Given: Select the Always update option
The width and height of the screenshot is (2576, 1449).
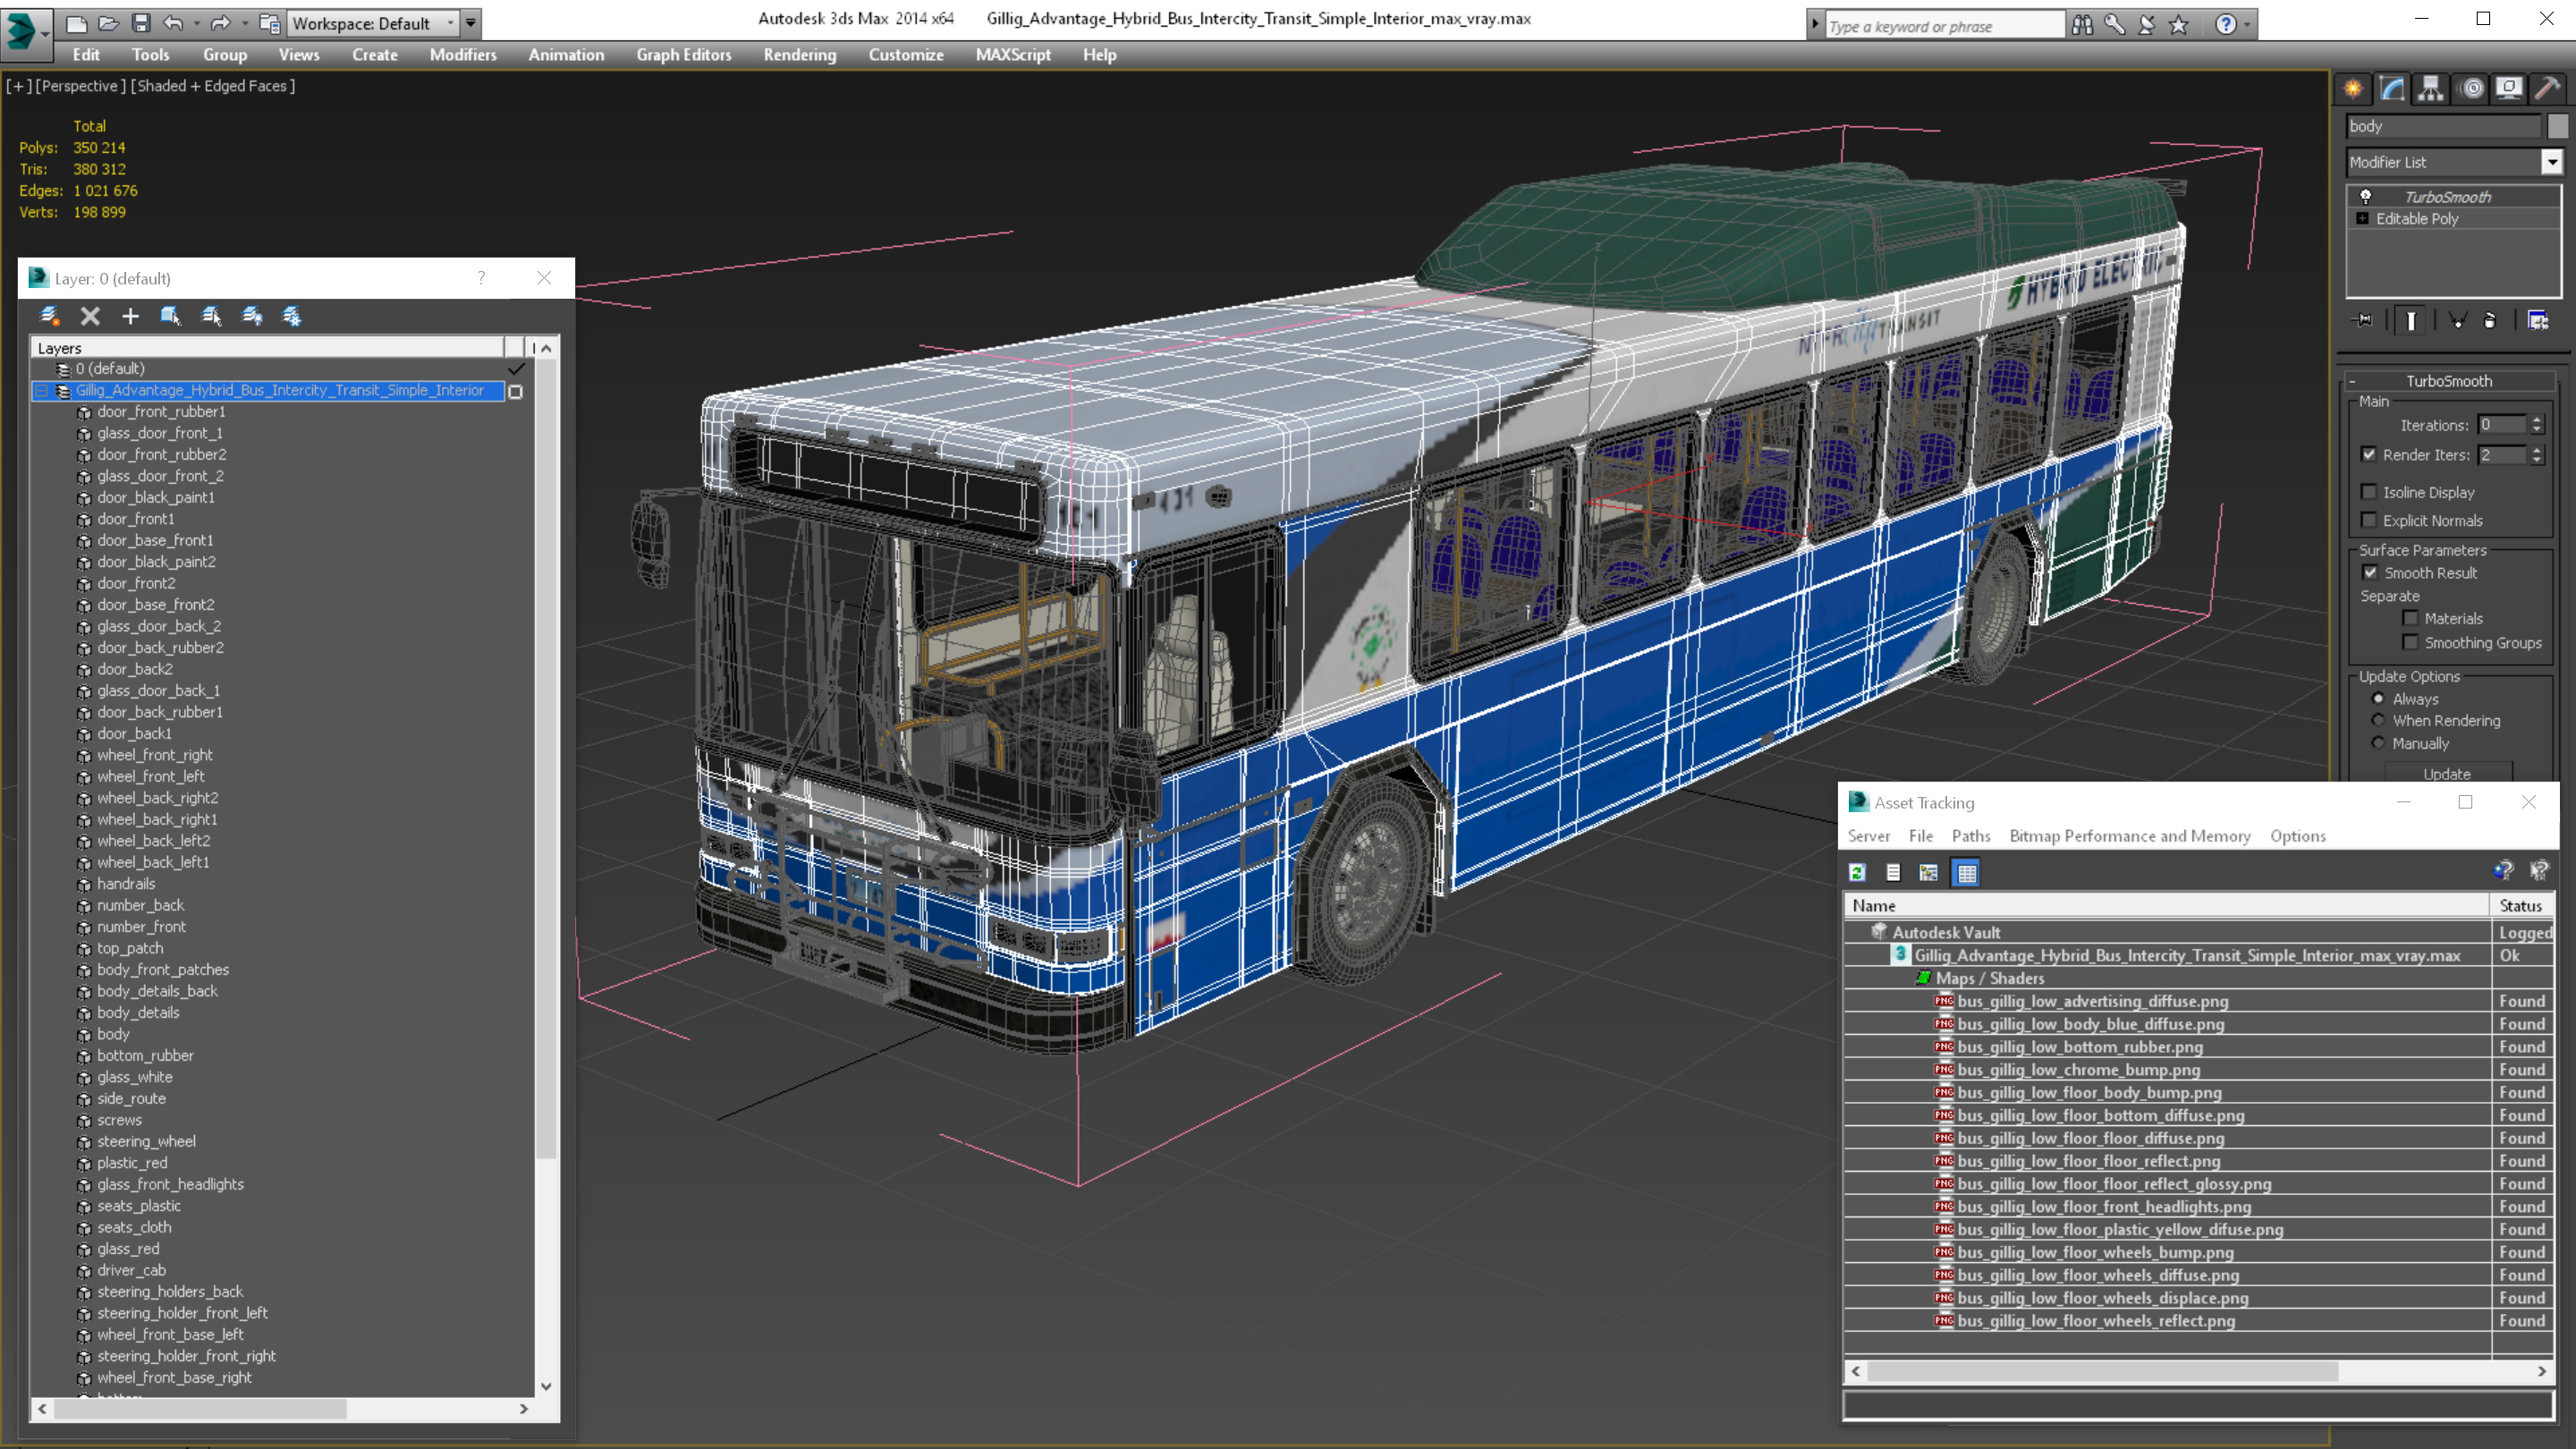Looking at the screenshot, I should pos(2379,698).
